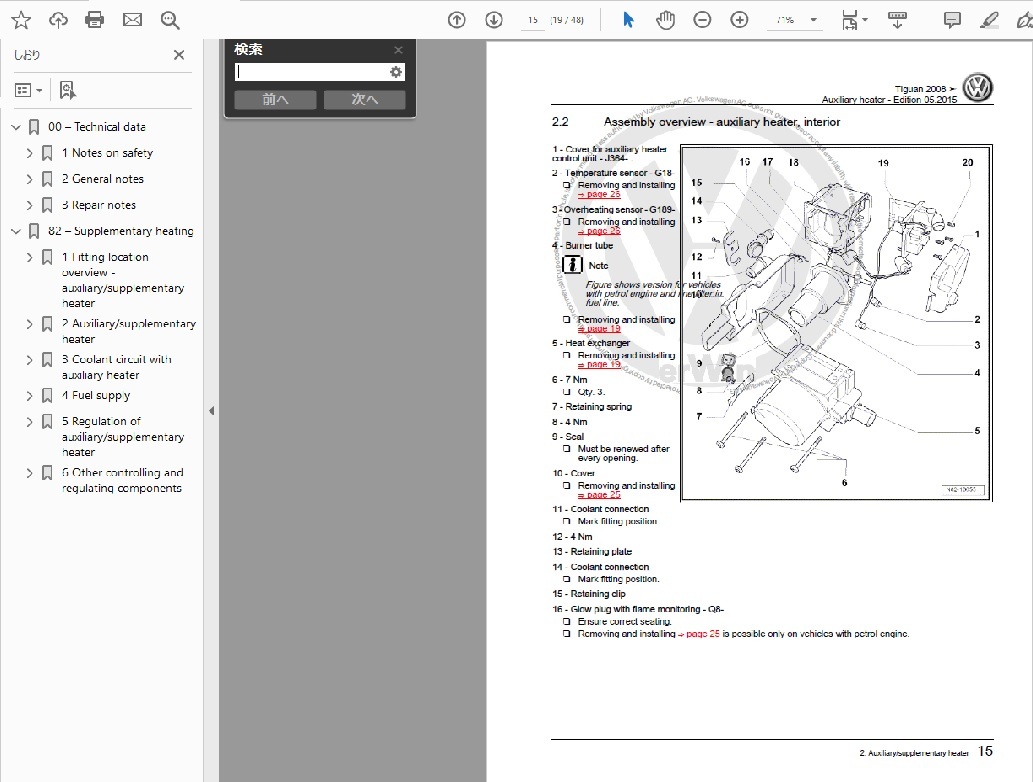Open the read mode scrolling tool
Image resolution: width=1033 pixels, height=782 pixels.
(897, 20)
